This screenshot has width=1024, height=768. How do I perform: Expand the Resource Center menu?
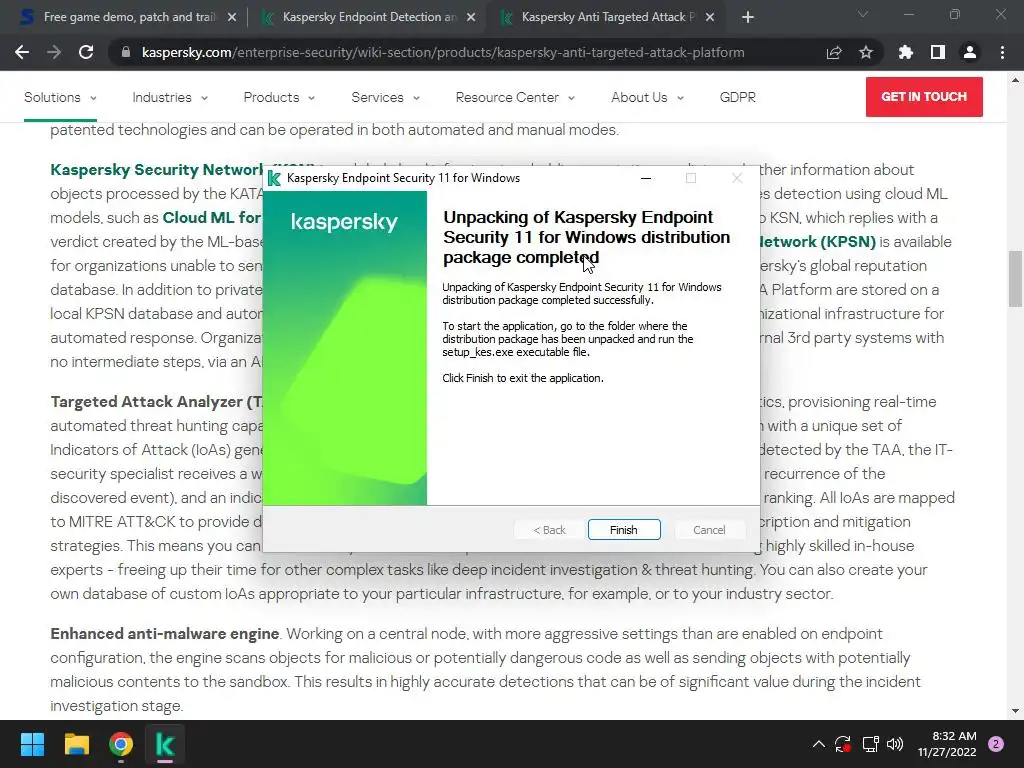pyautogui.click(x=515, y=97)
